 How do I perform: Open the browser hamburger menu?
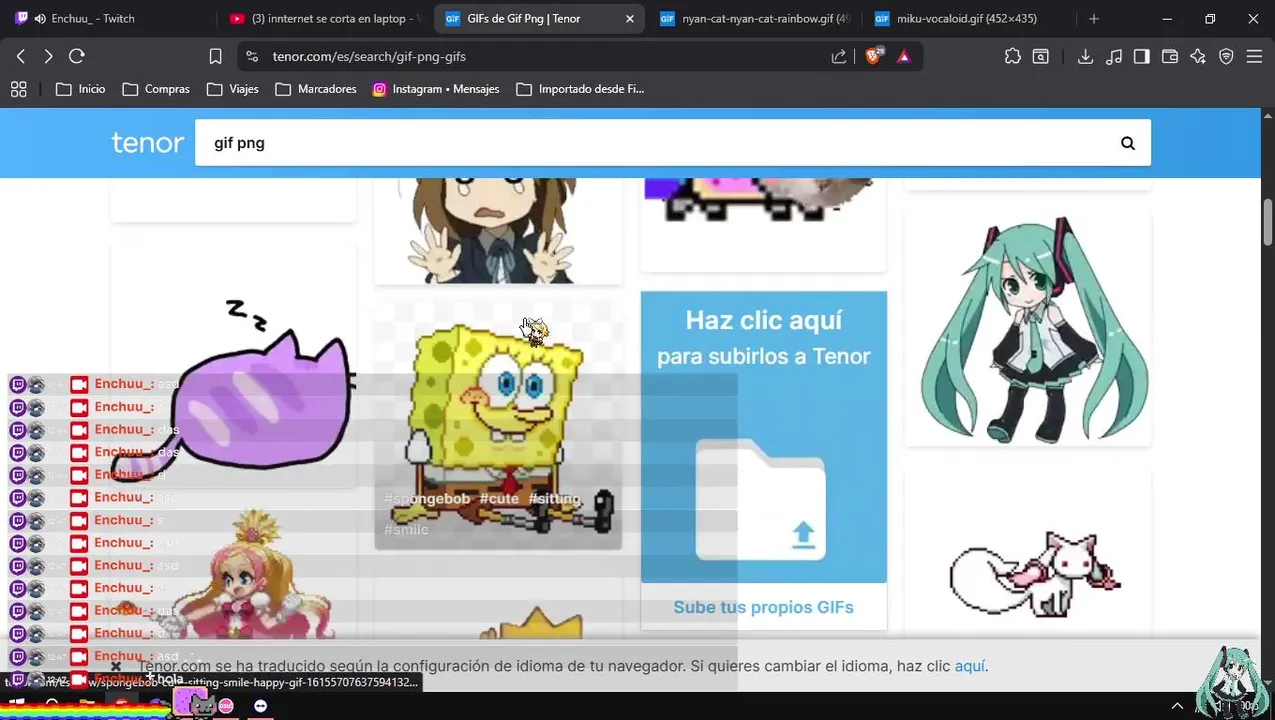click(1254, 57)
